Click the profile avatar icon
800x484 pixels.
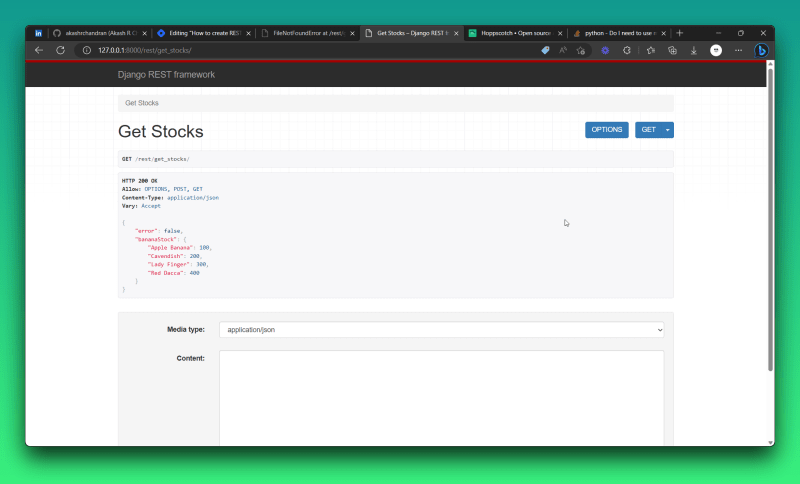(x=716, y=50)
